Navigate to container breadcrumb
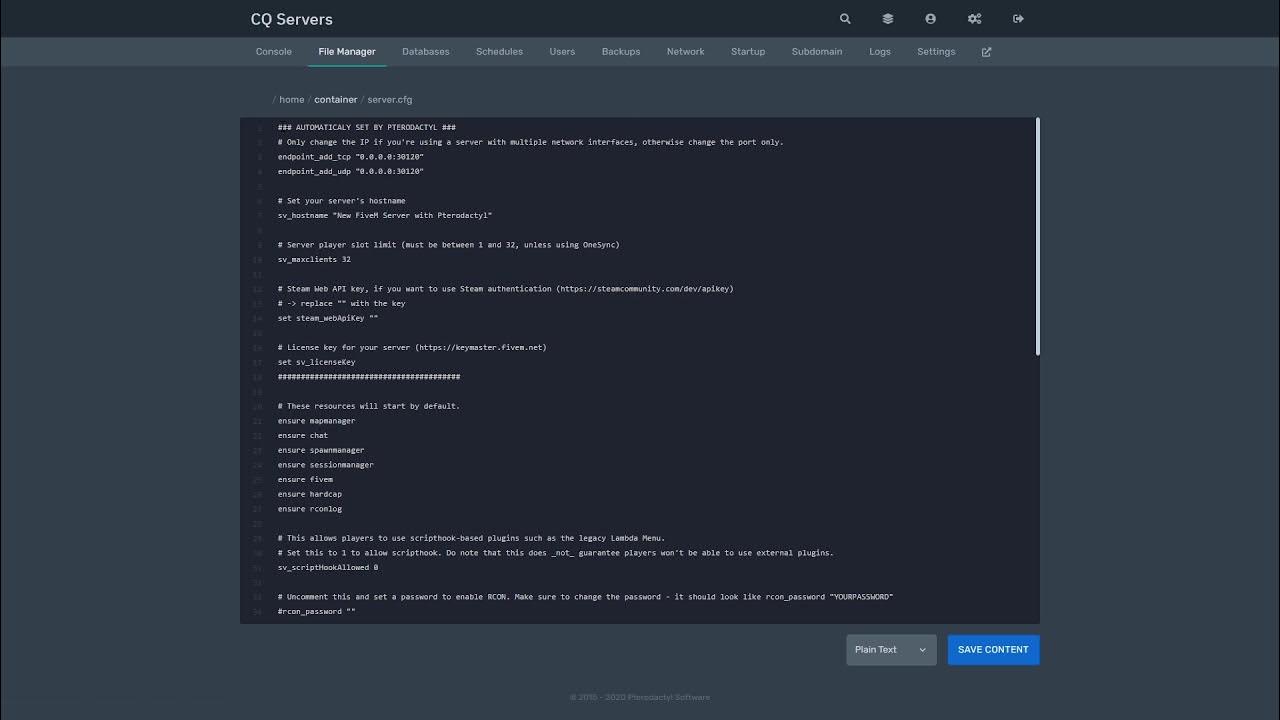The image size is (1280, 720). [x=336, y=100]
